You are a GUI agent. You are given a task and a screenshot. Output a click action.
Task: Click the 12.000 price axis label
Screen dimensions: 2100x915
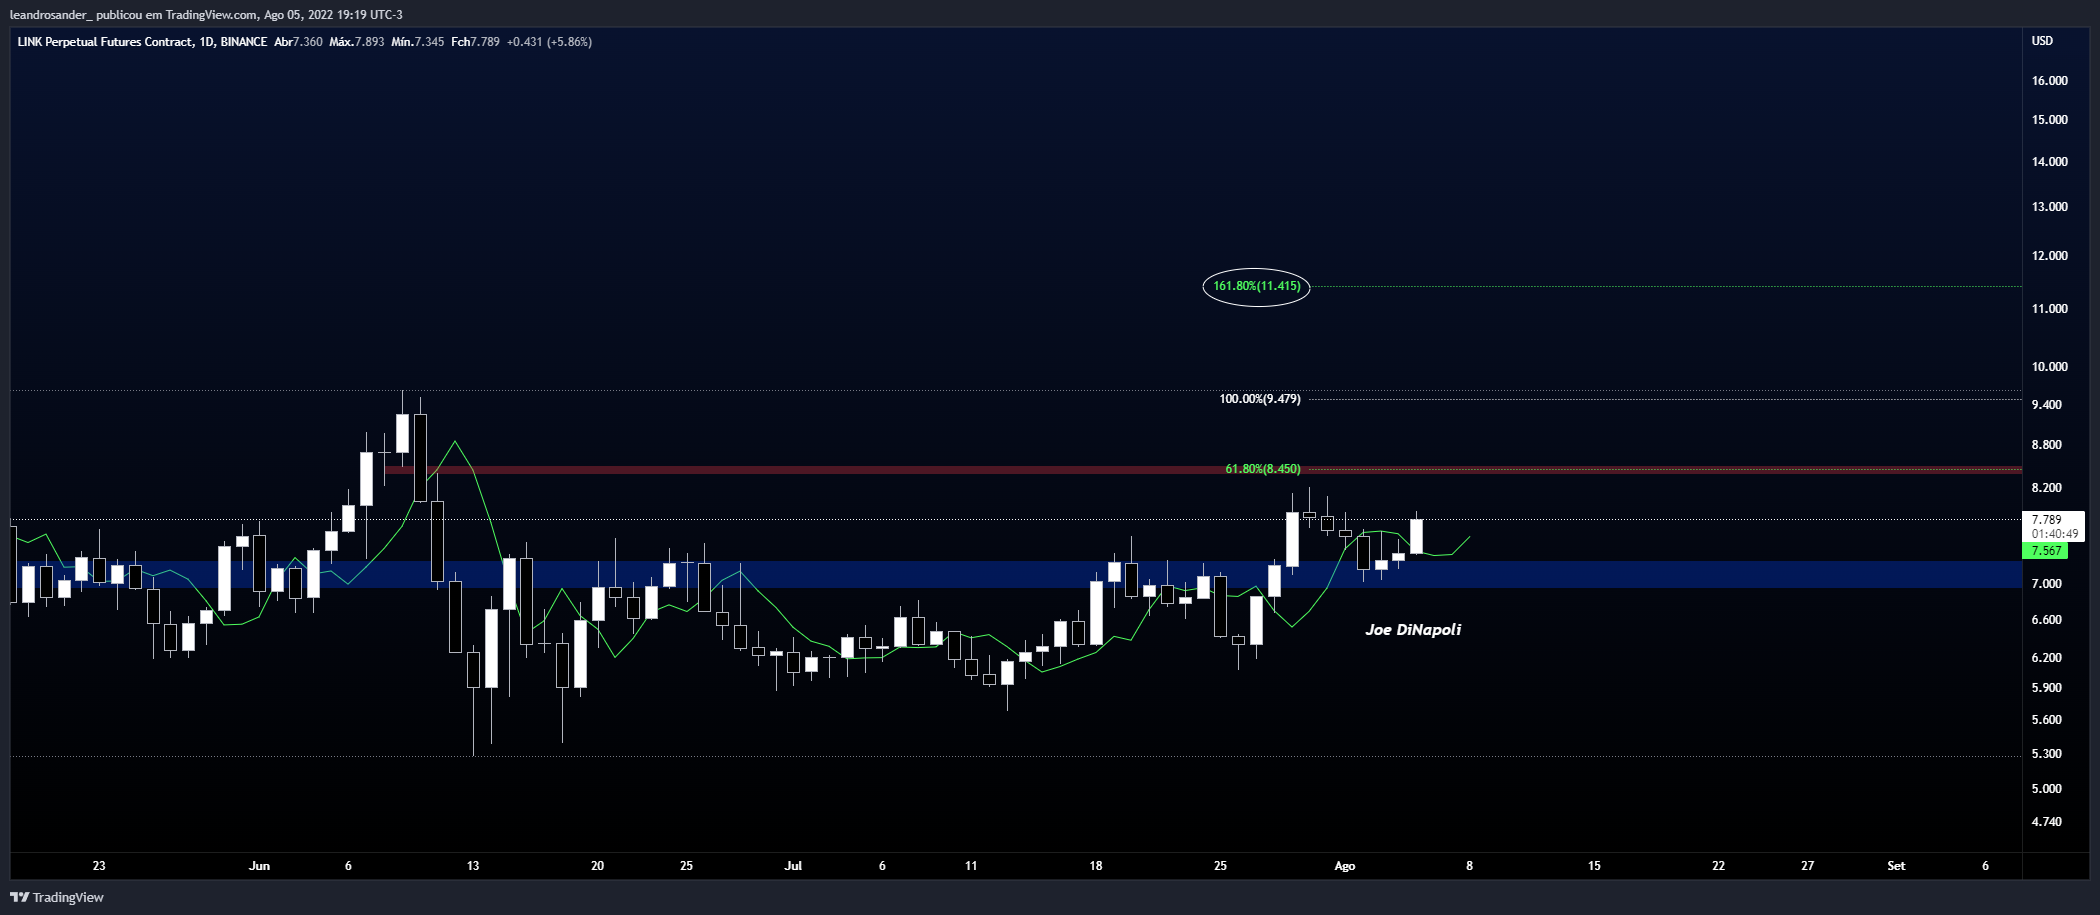click(x=2049, y=256)
